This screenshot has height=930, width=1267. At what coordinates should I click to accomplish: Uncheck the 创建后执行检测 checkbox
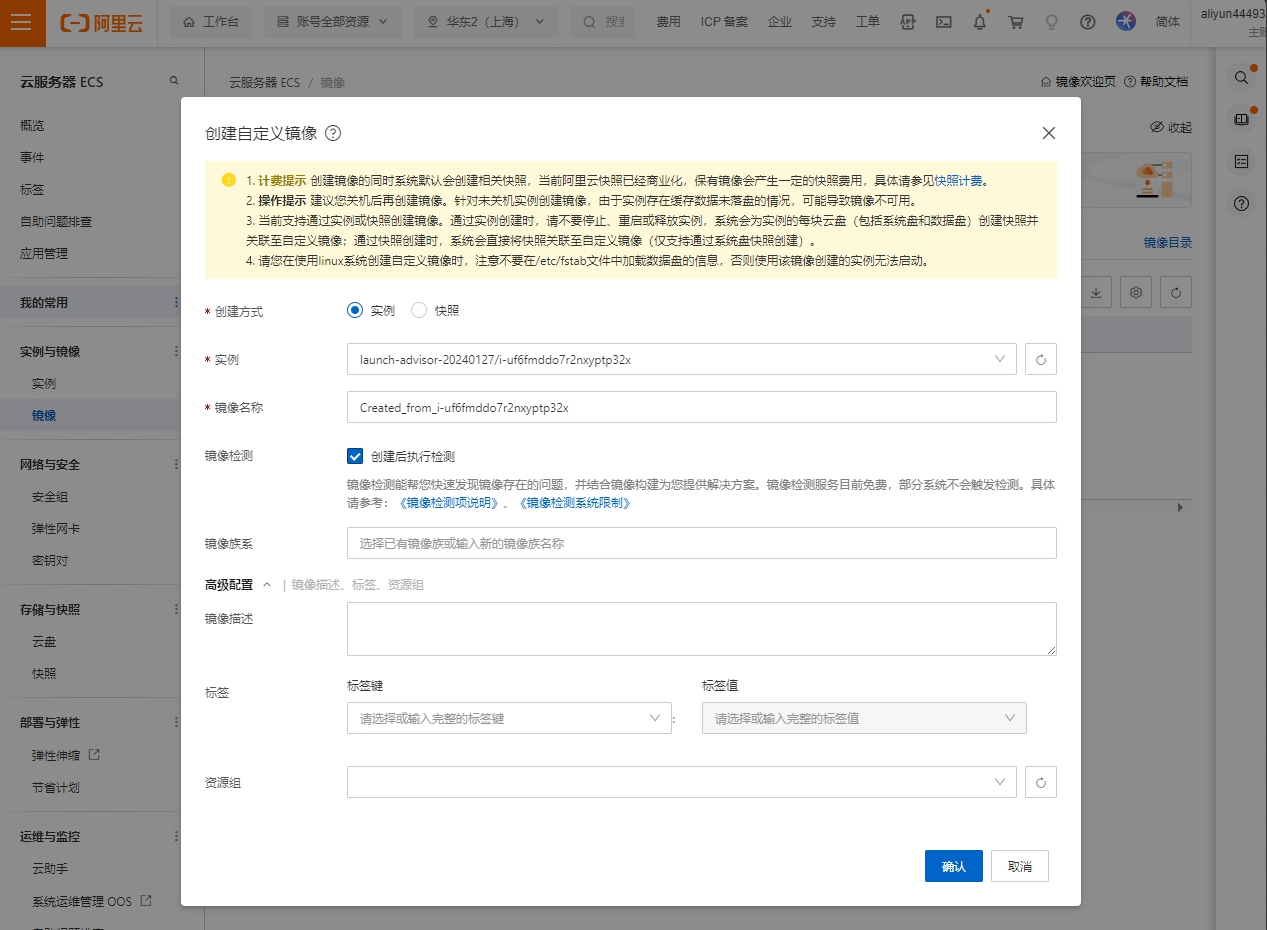point(355,456)
